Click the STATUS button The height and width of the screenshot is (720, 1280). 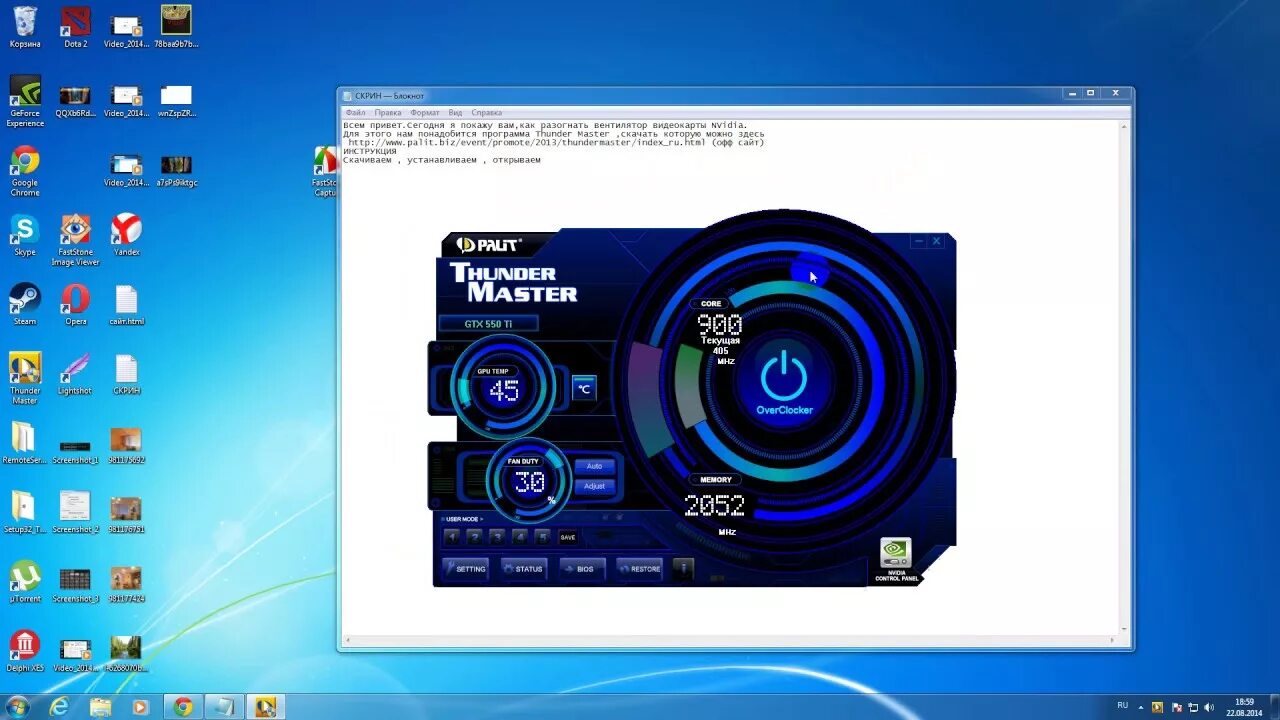[x=524, y=569]
